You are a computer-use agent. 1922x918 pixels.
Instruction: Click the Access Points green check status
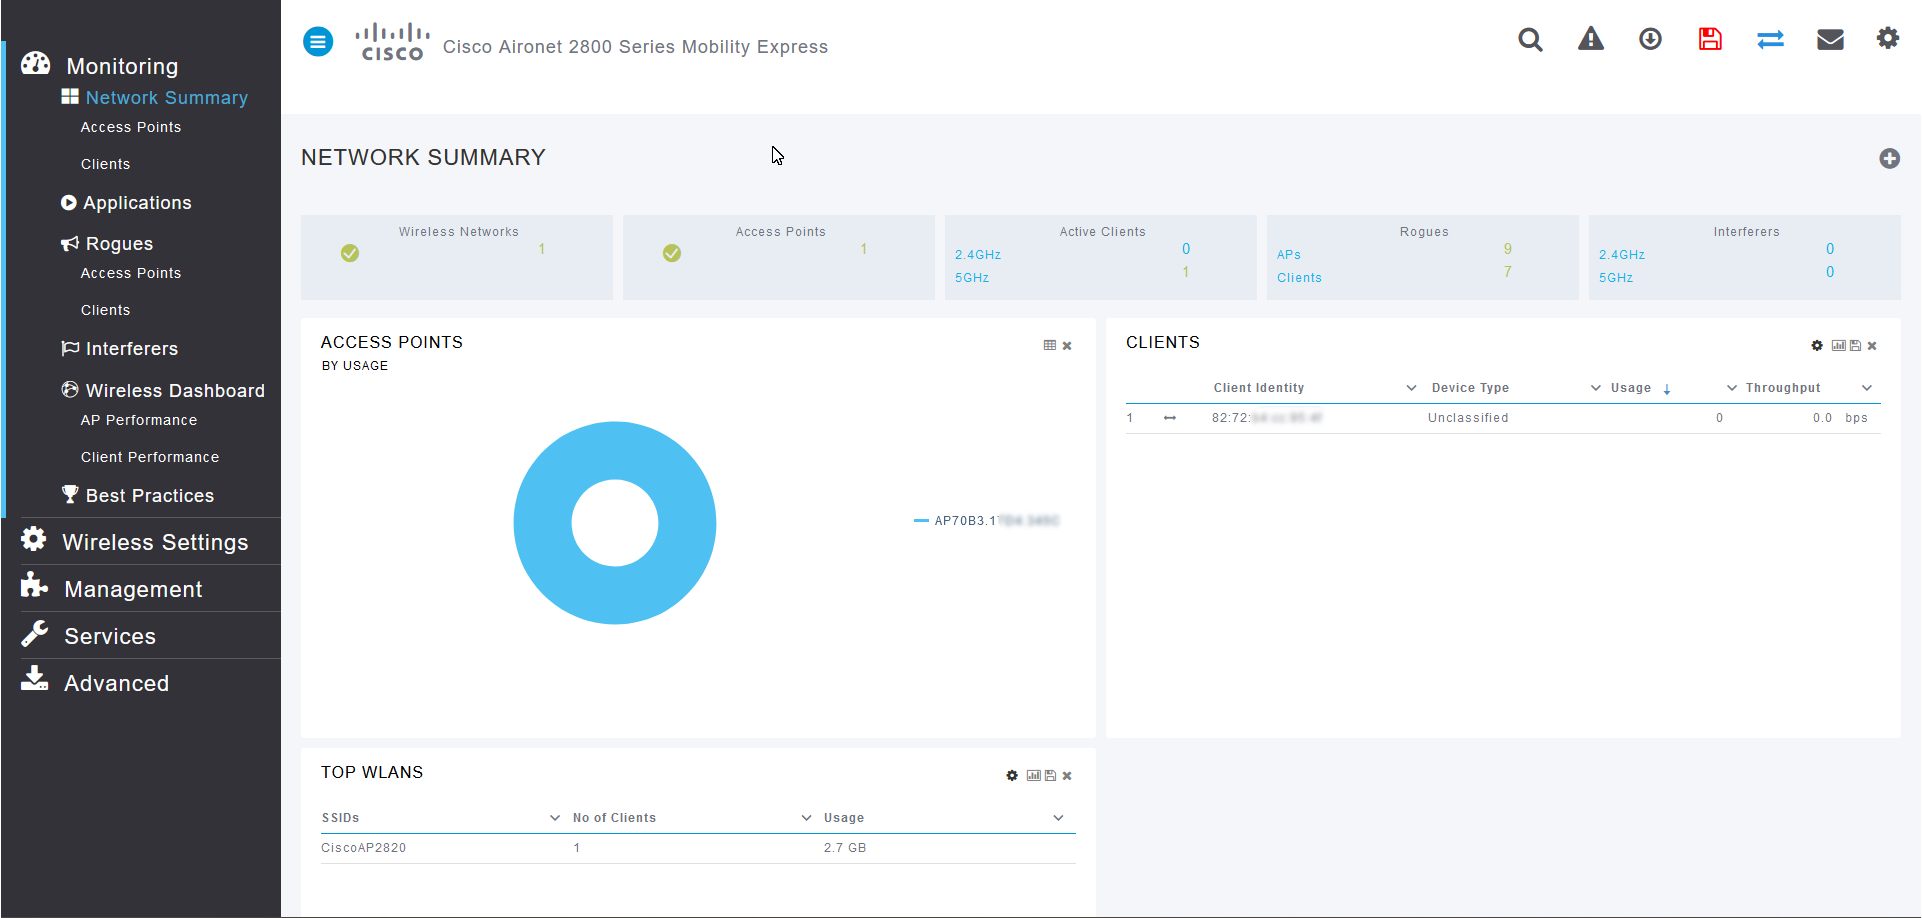(x=672, y=253)
